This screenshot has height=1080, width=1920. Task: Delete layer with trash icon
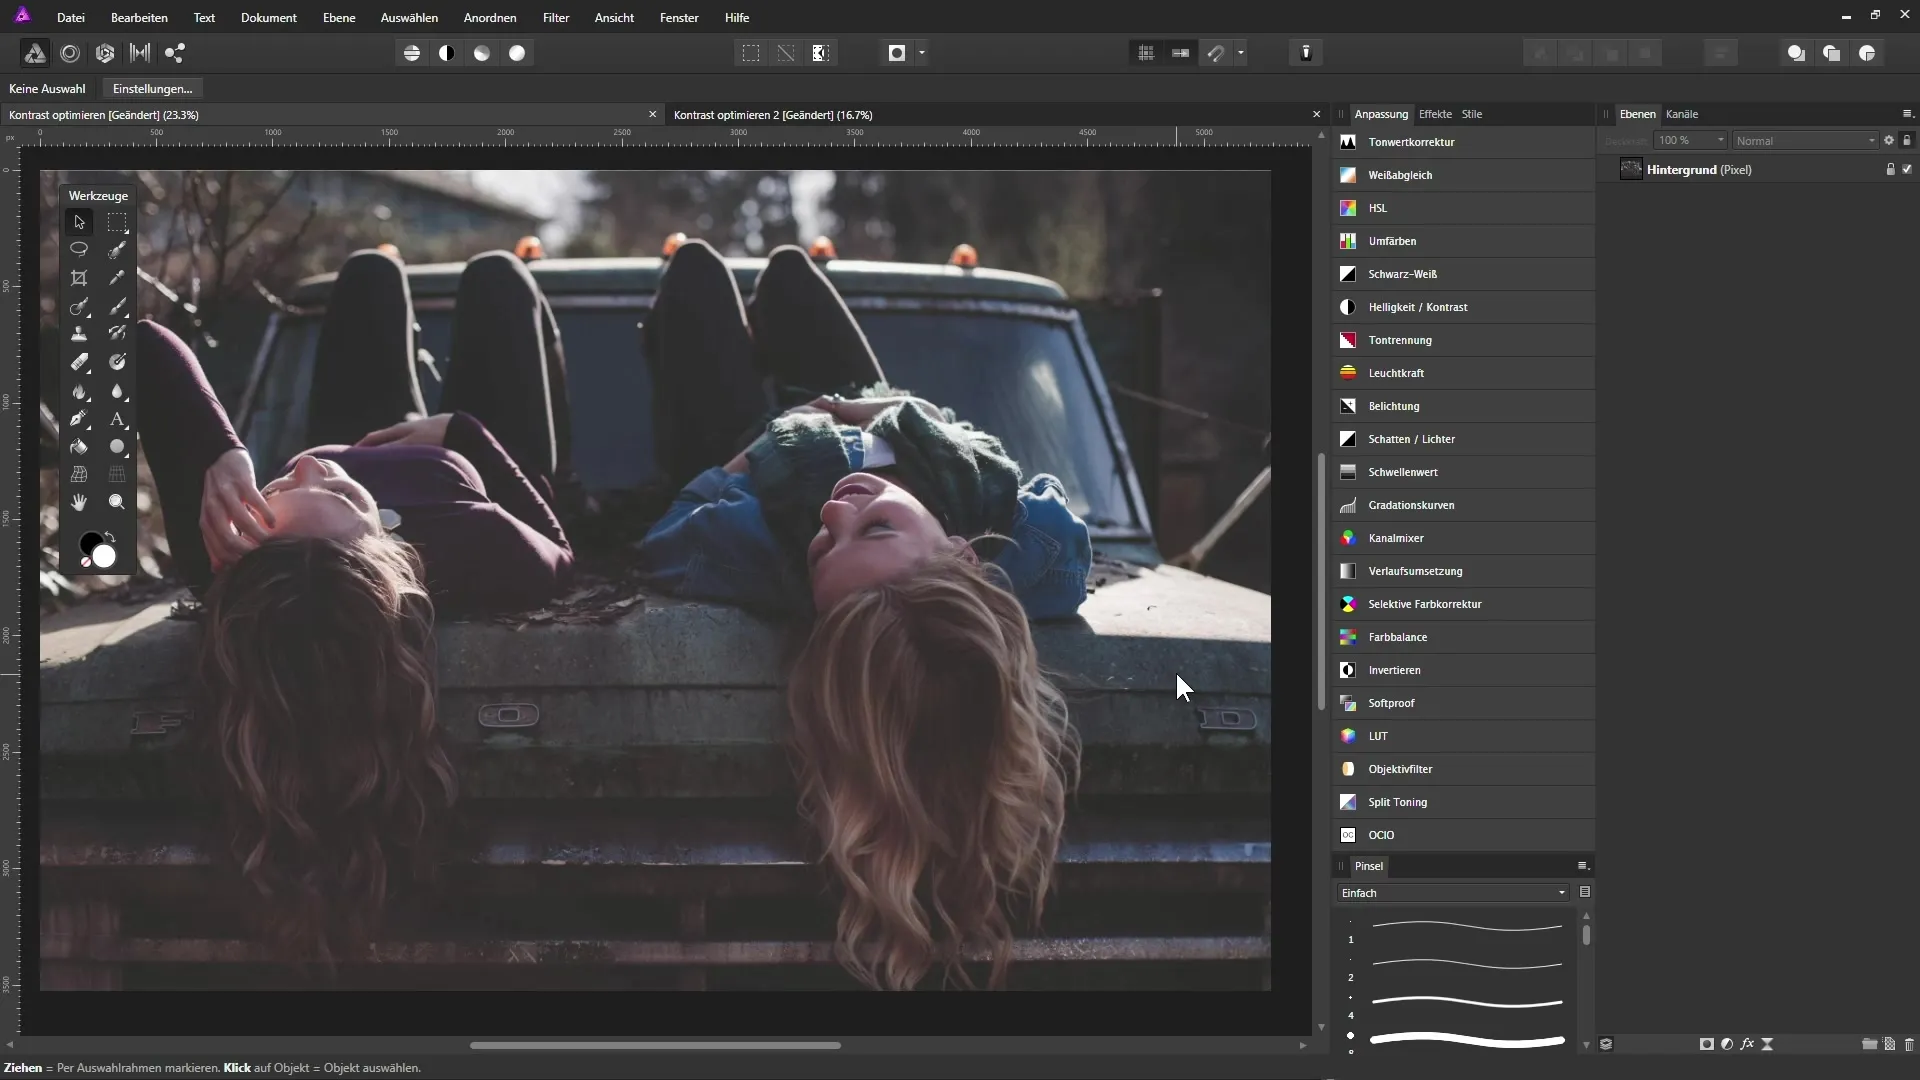1909,1044
